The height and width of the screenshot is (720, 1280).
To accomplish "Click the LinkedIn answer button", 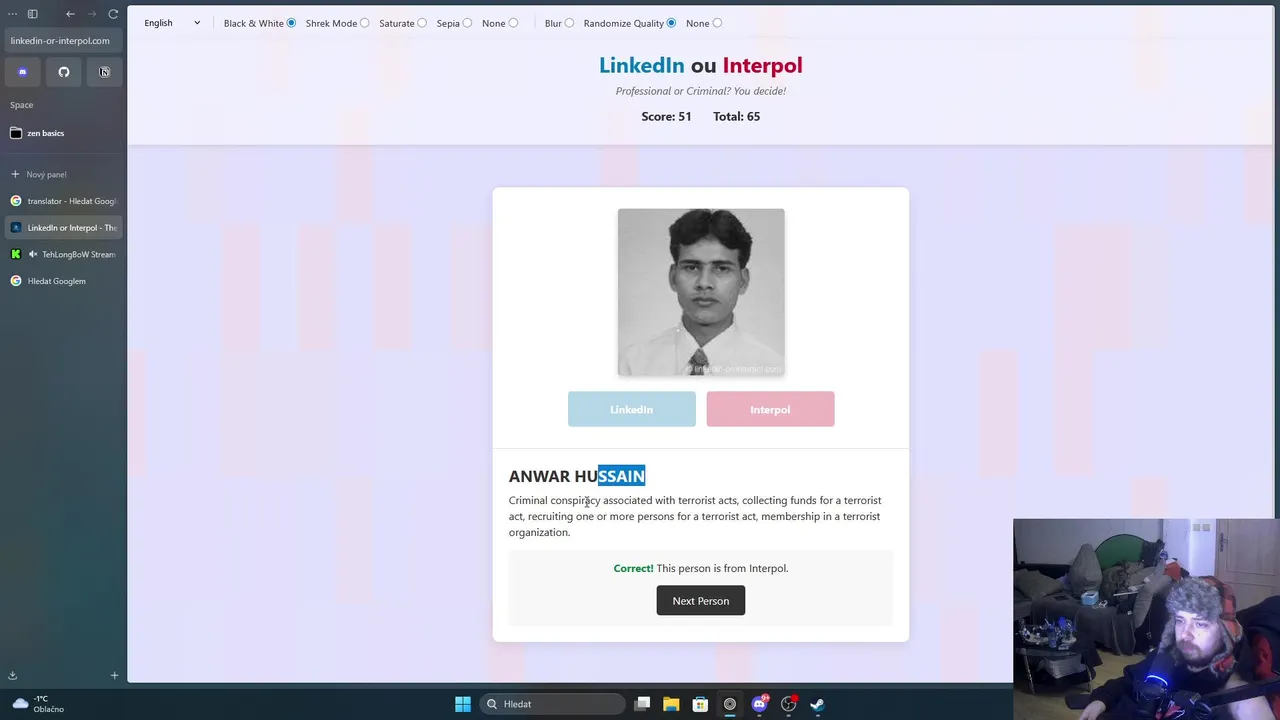I will (x=632, y=409).
